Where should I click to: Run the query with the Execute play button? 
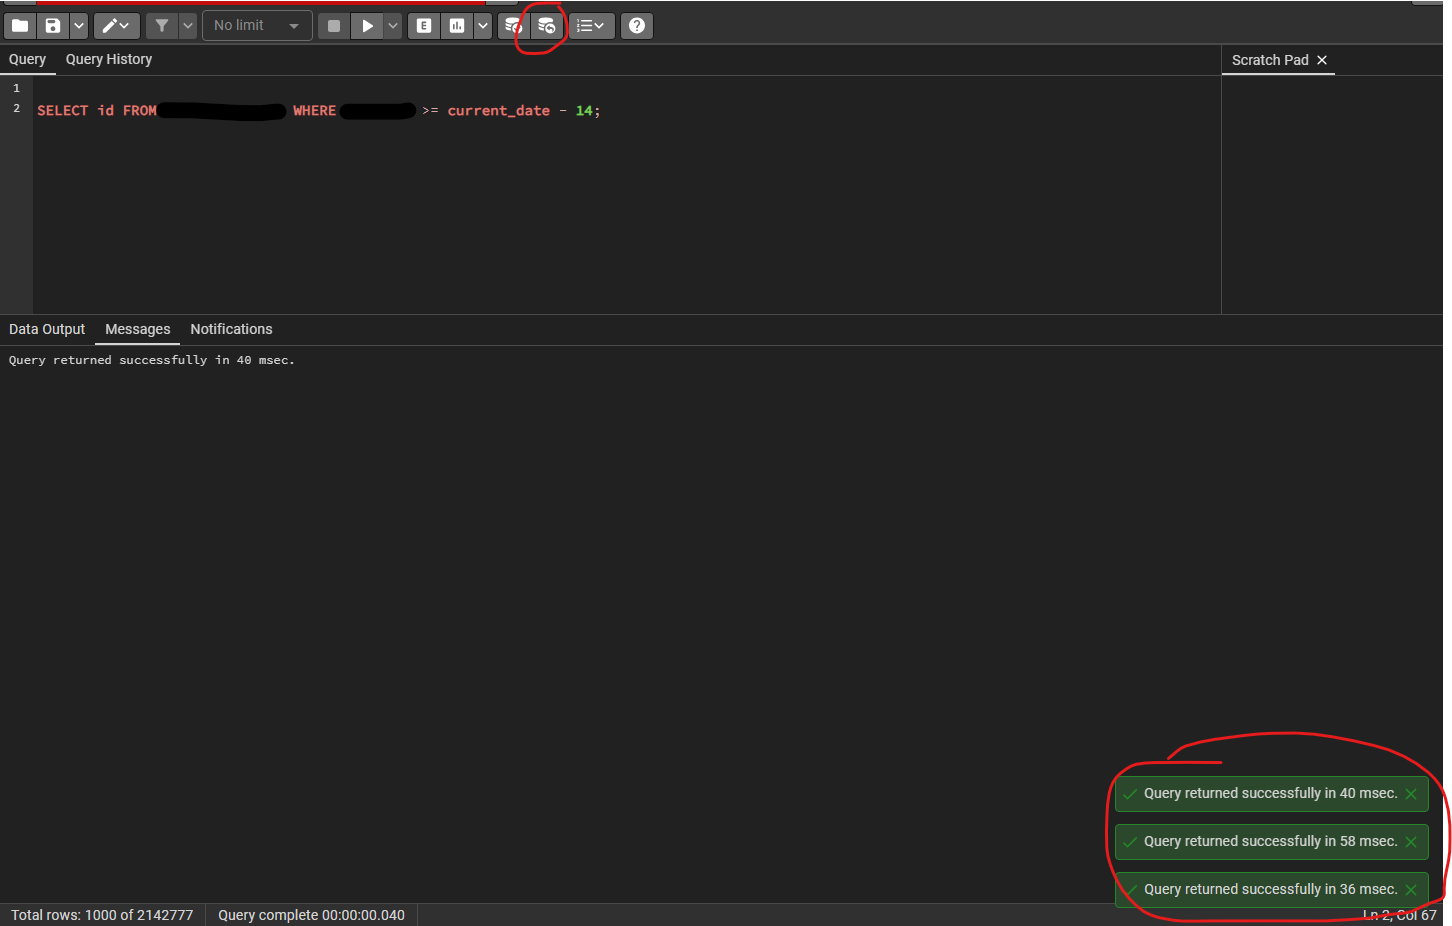(367, 26)
